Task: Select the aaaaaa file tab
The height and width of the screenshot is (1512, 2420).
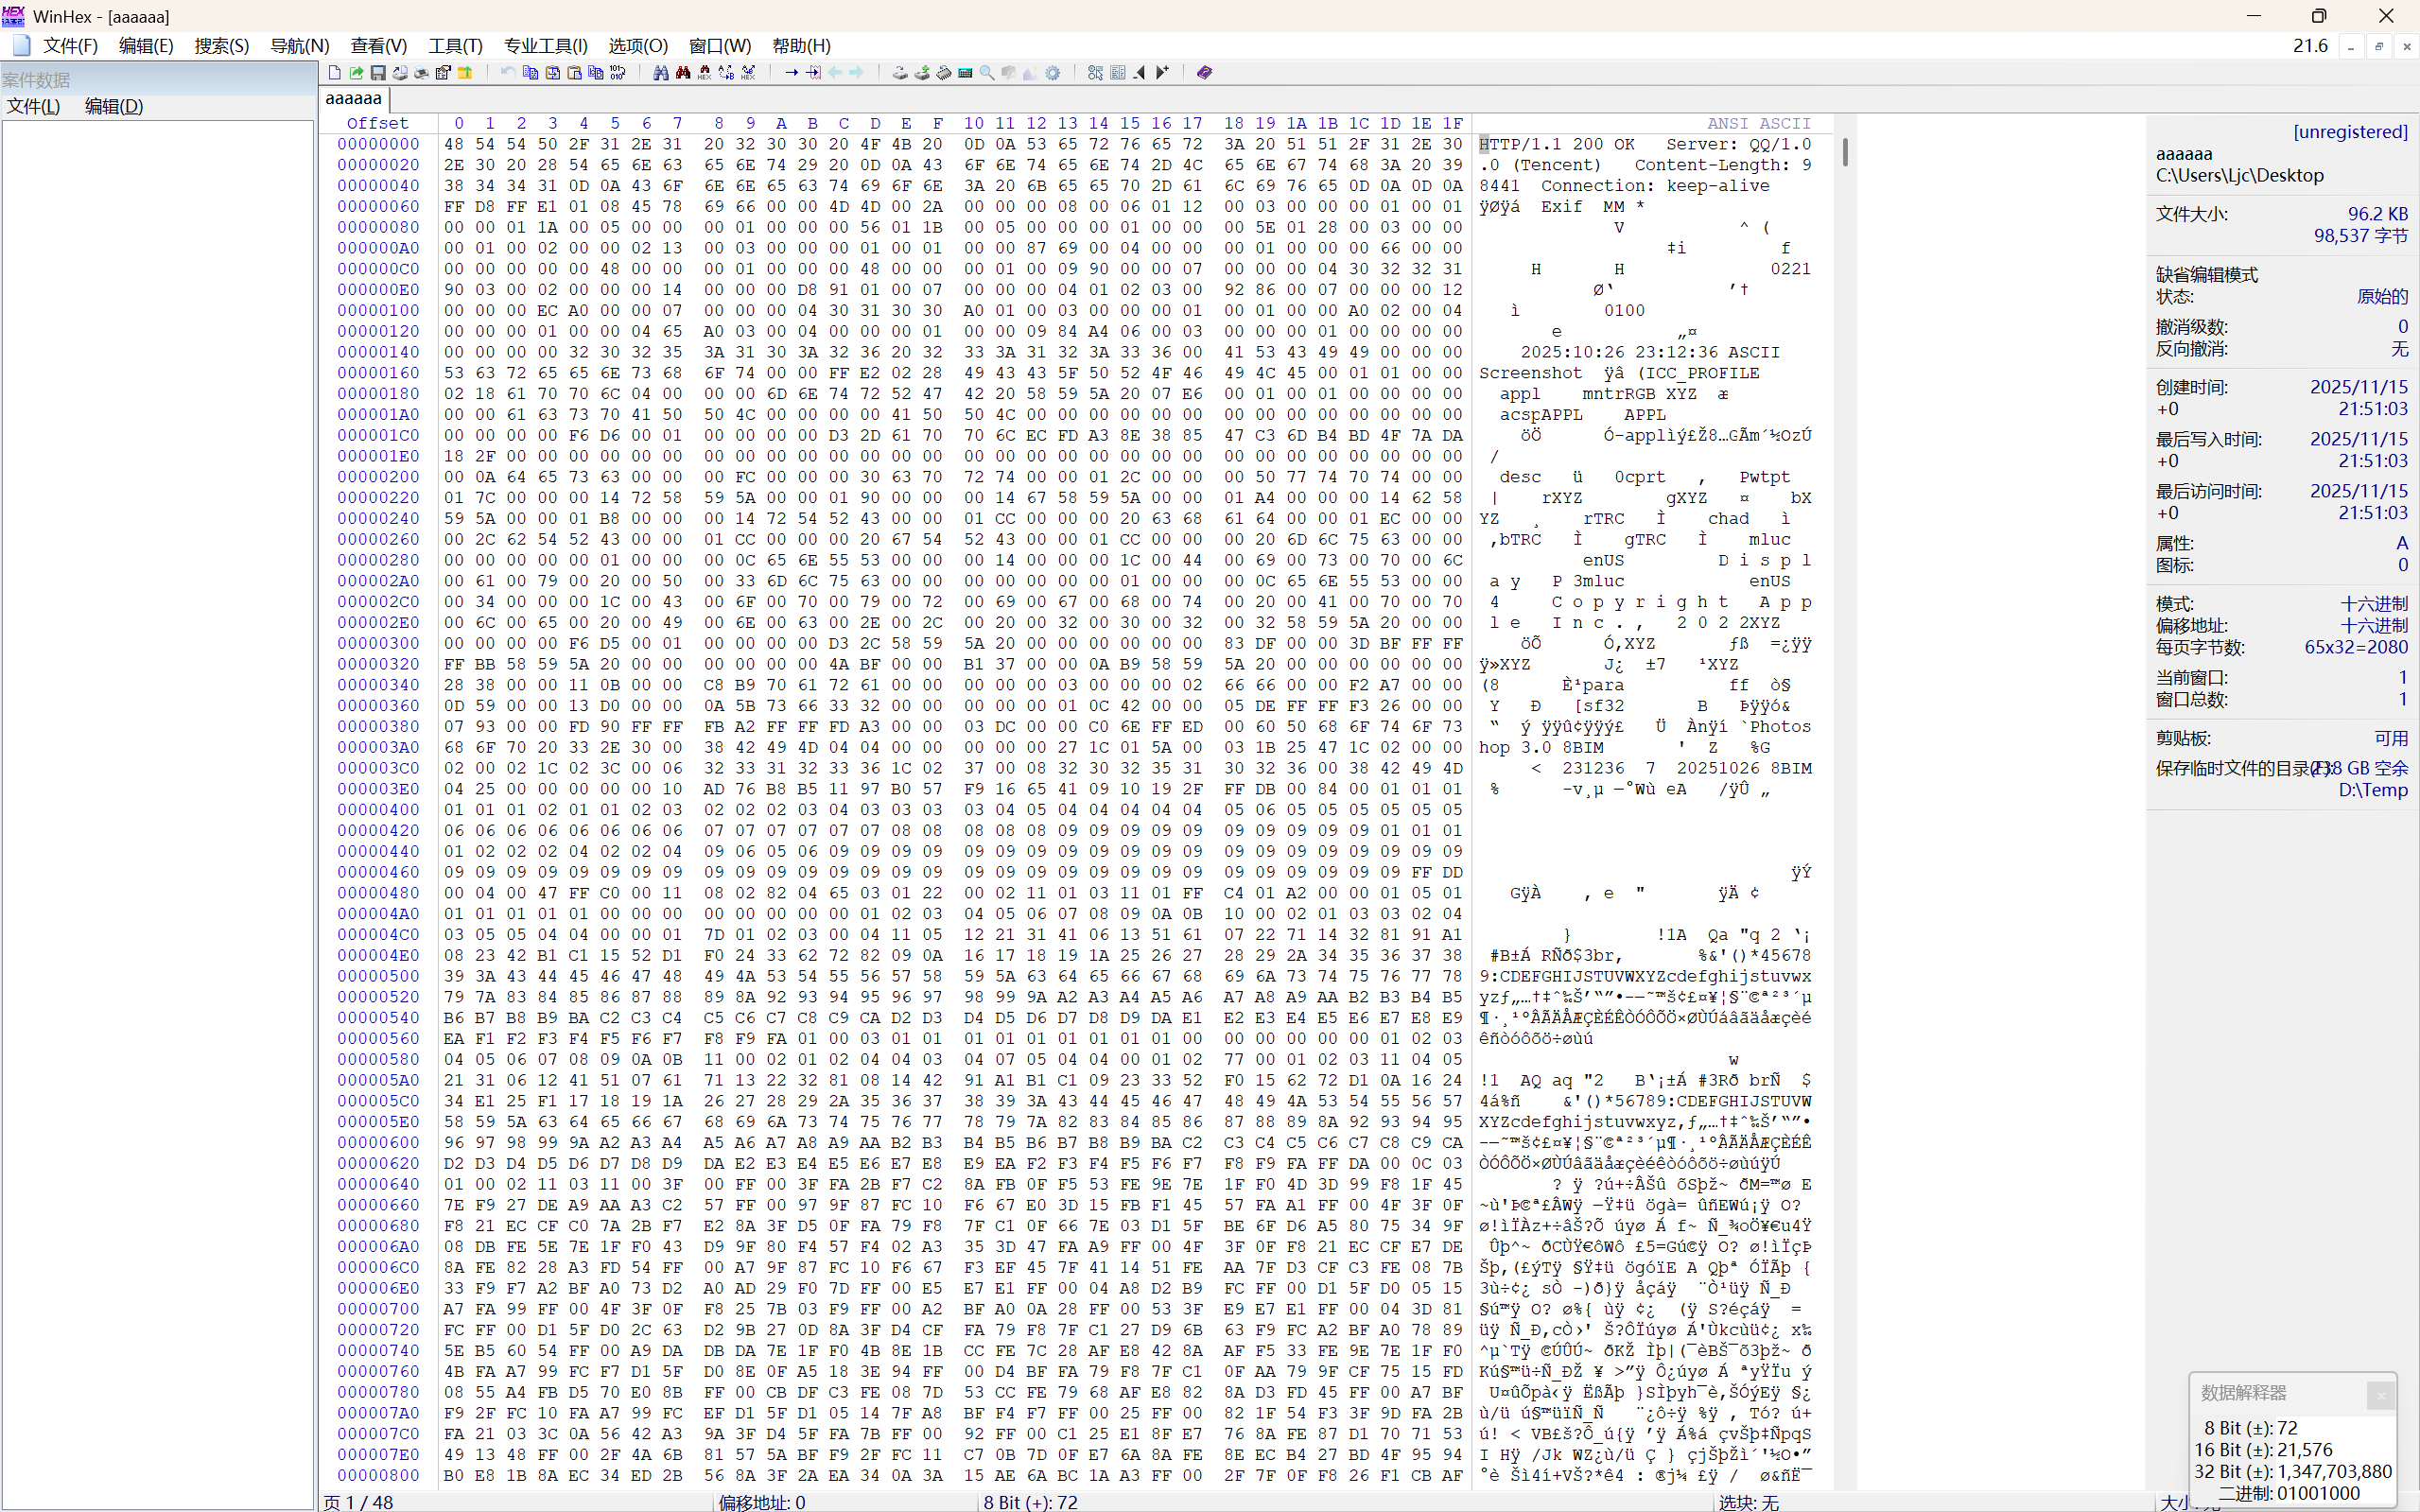Action: tap(353, 98)
